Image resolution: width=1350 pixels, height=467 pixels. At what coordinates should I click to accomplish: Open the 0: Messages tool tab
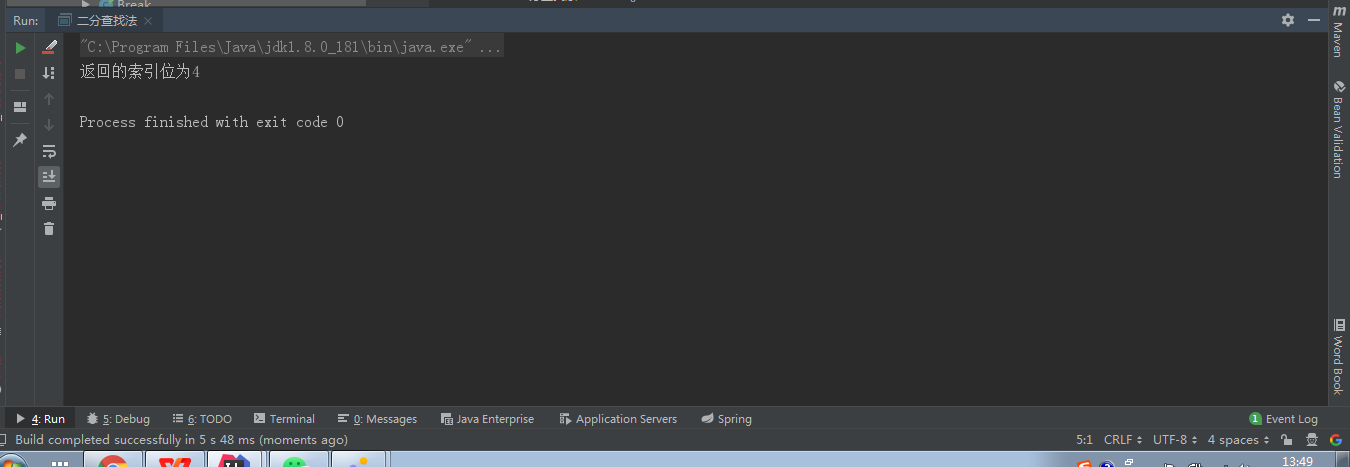point(377,419)
